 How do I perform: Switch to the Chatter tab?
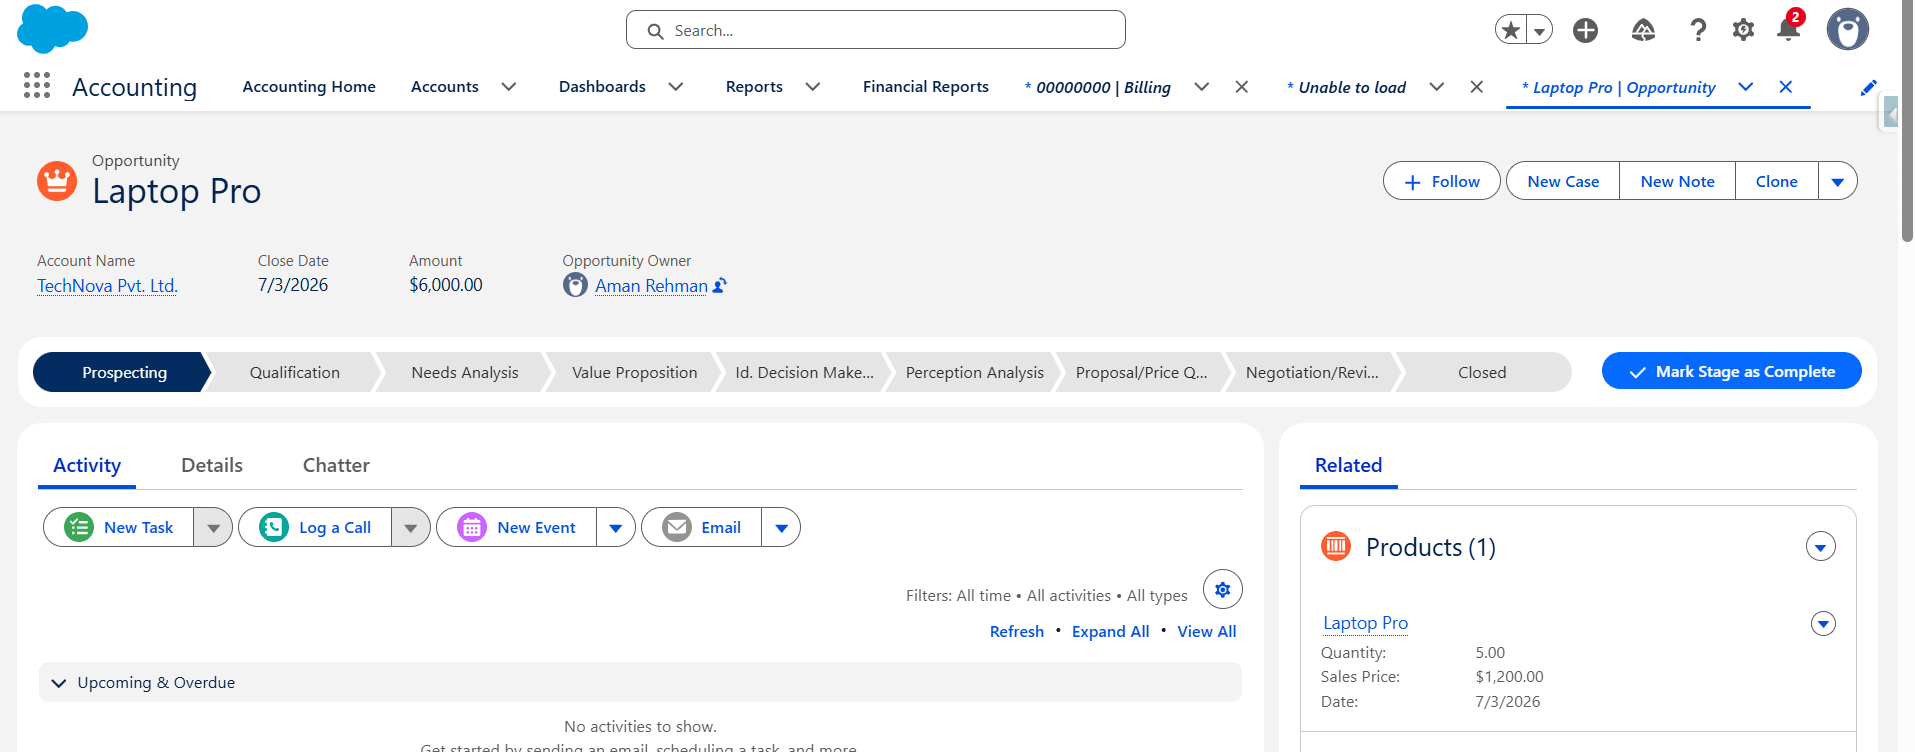[x=336, y=465]
